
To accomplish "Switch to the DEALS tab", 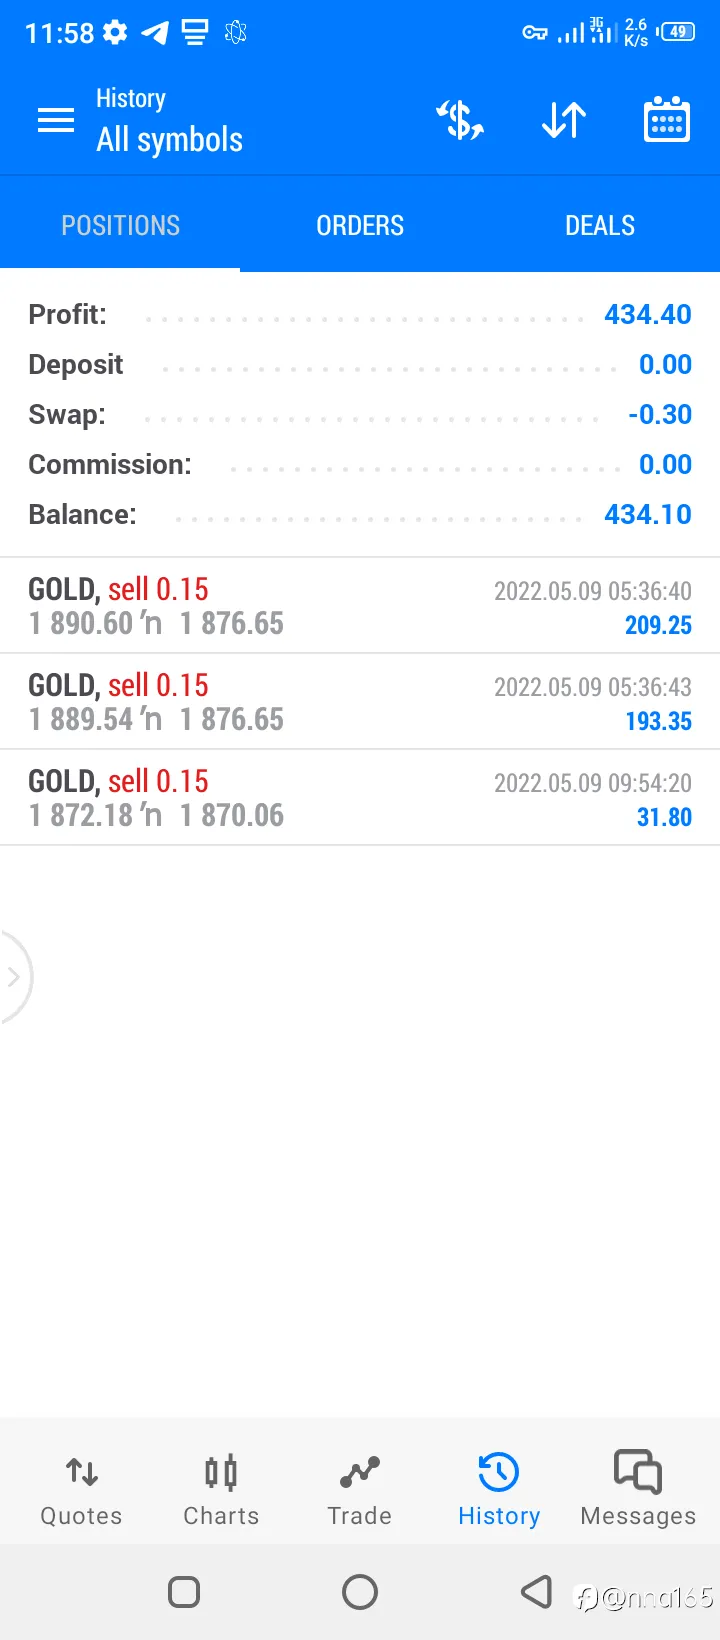I will 600,225.
